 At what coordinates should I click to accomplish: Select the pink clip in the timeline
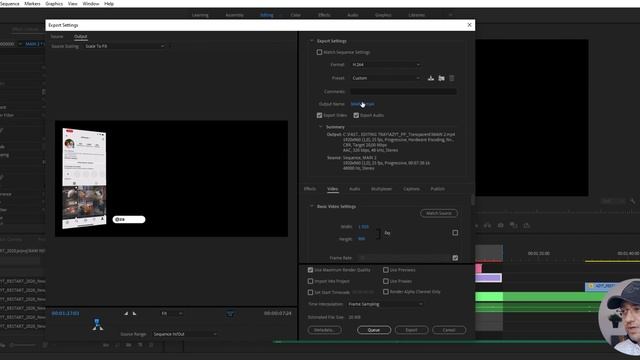pos(478,268)
